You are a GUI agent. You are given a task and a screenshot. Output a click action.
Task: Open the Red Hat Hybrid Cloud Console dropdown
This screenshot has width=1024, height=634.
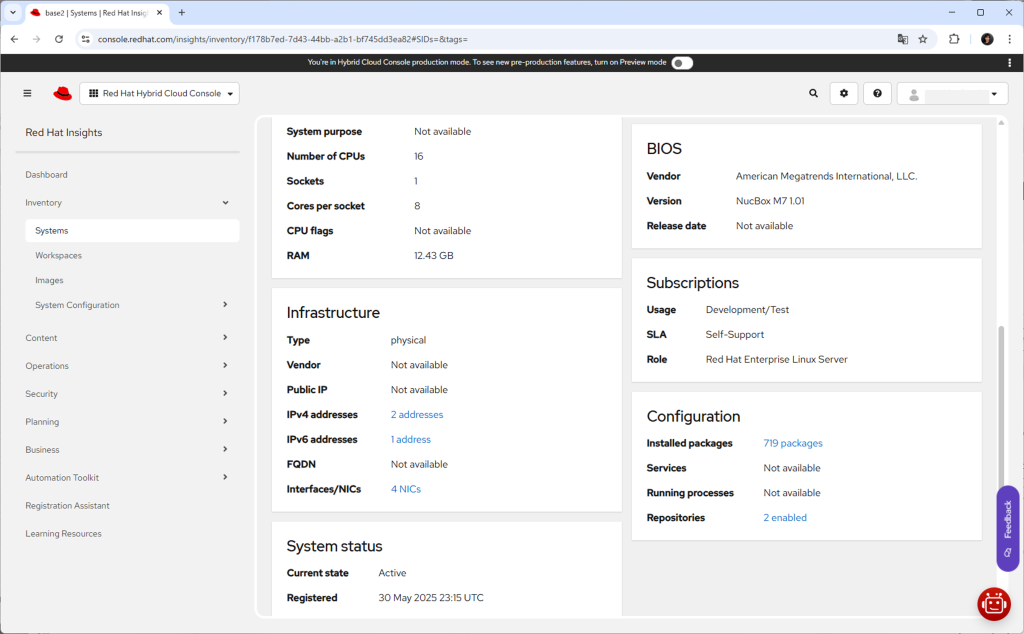(160, 93)
